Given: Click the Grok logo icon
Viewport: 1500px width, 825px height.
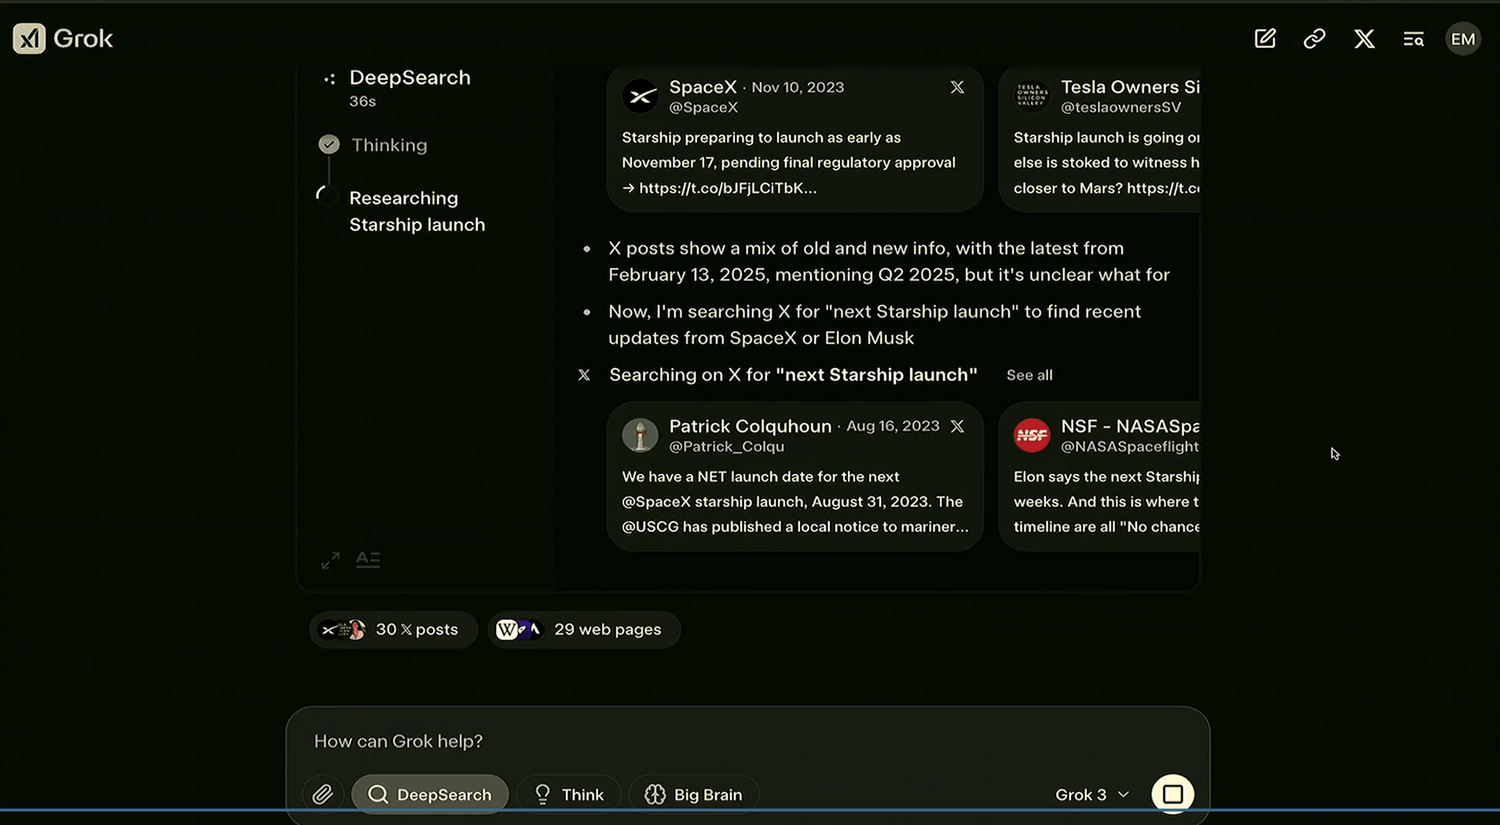Looking at the screenshot, I should [x=29, y=39].
